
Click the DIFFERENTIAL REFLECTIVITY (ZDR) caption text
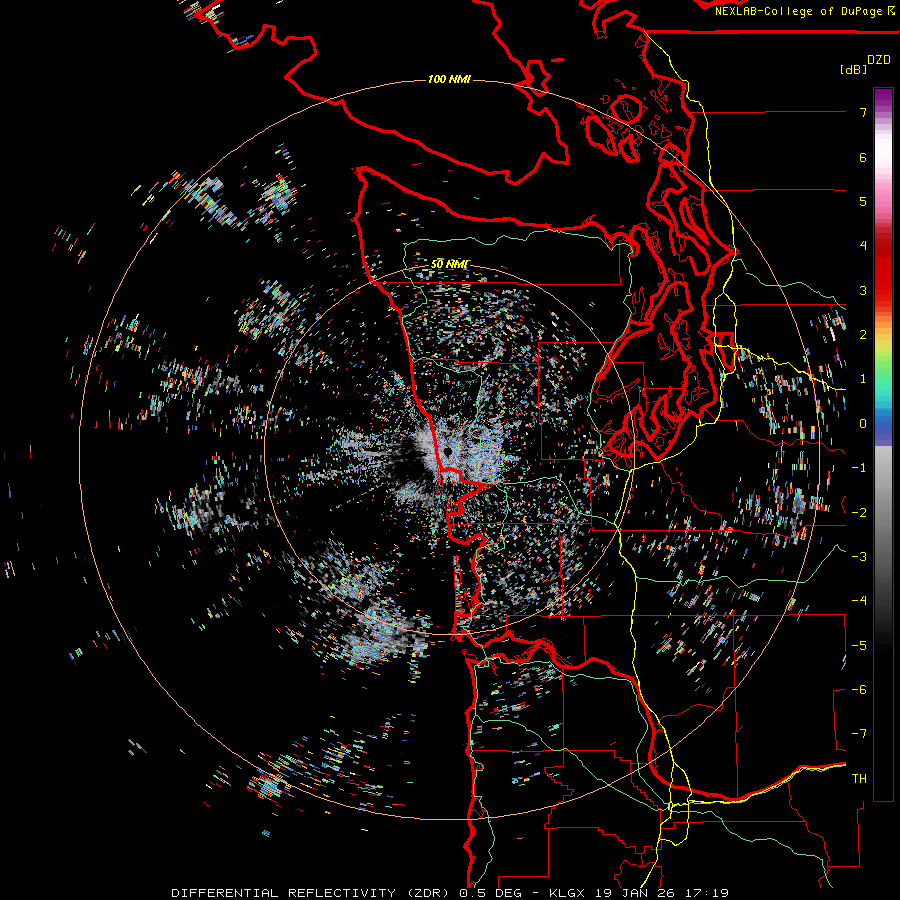(x=311, y=893)
